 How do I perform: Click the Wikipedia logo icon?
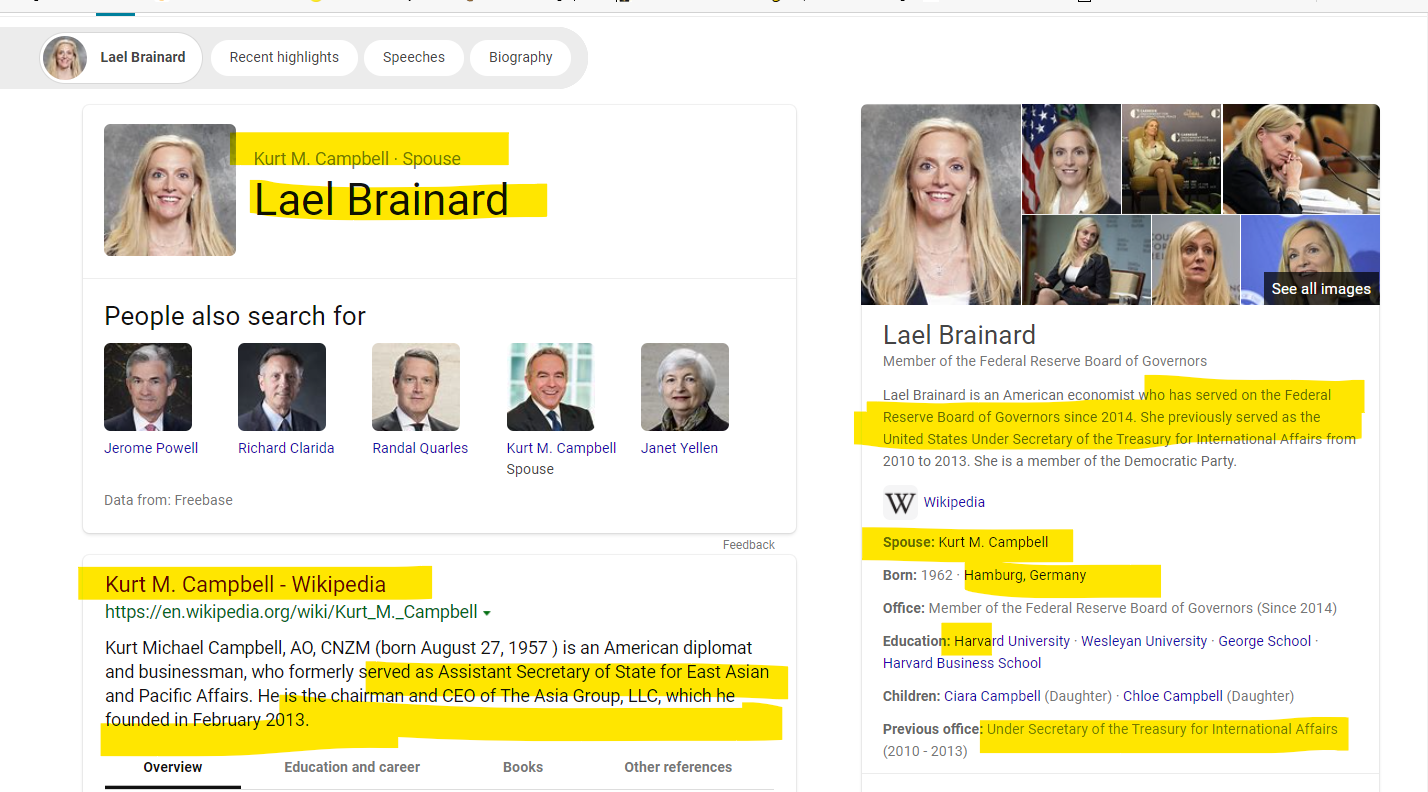[x=900, y=502]
